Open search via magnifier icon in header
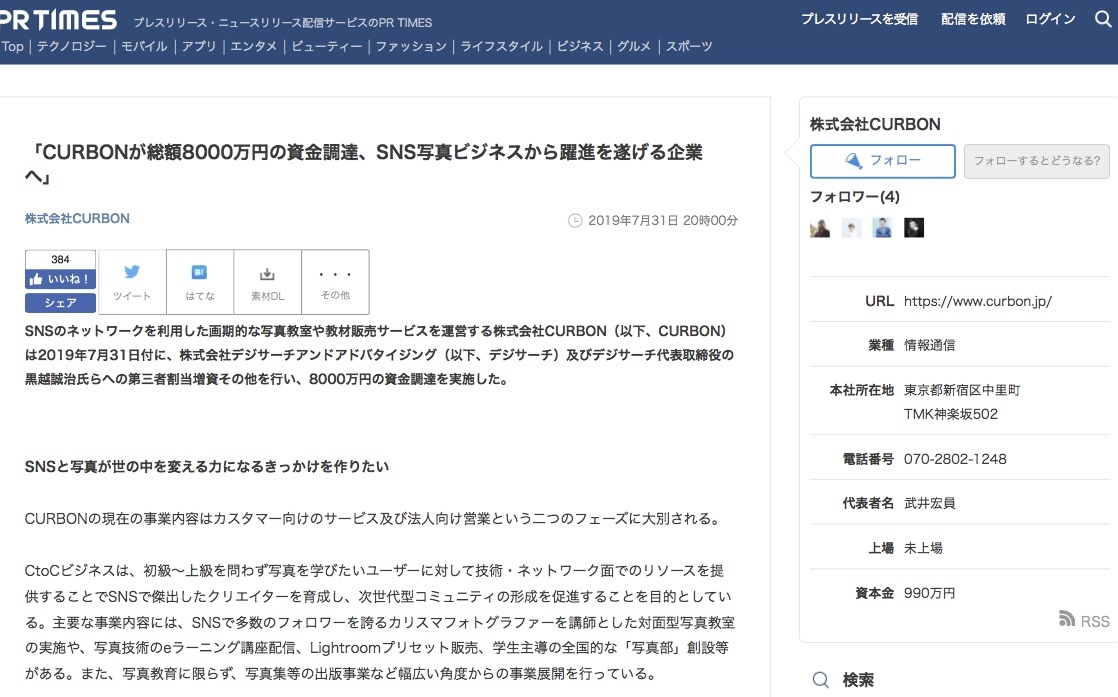This screenshot has height=697, width=1118. tap(1103, 19)
